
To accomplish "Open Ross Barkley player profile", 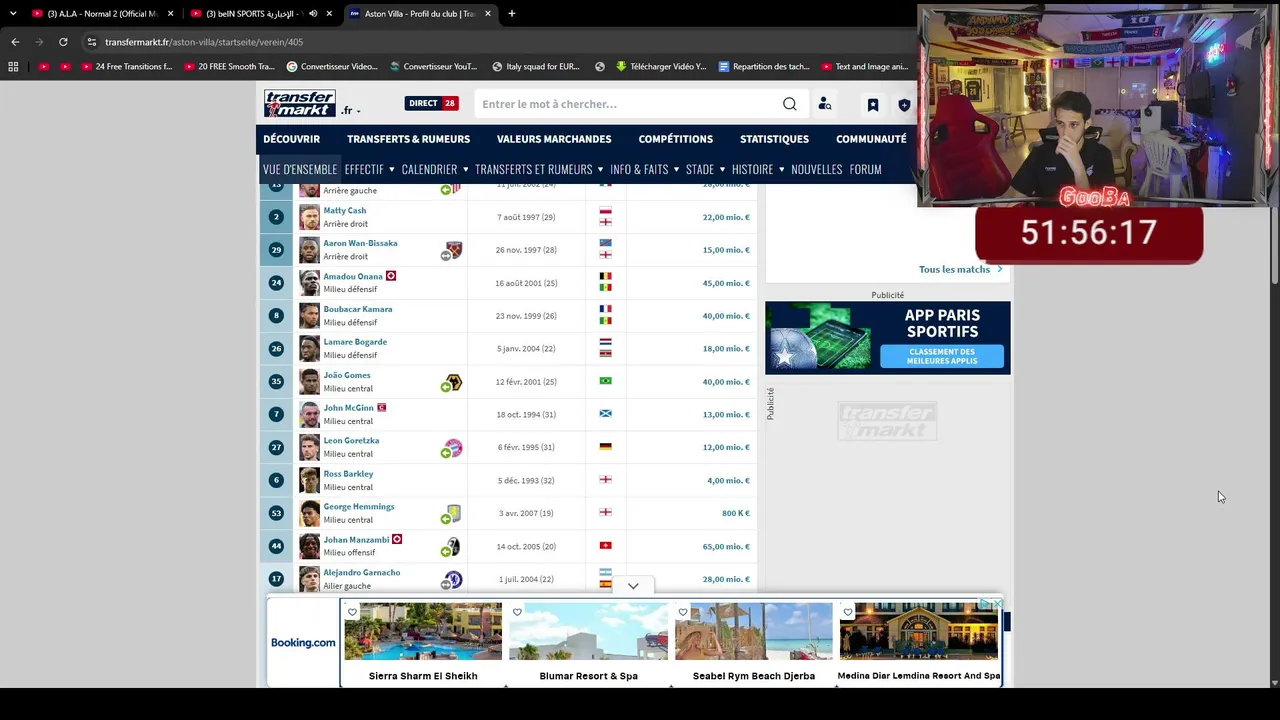I will point(348,474).
